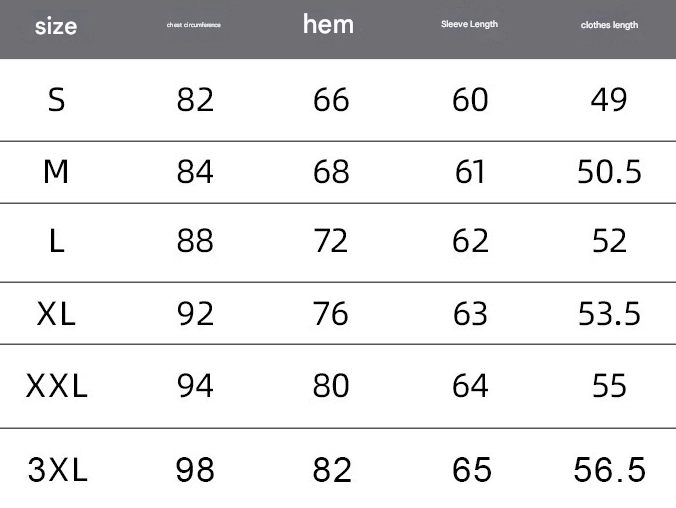Select chest value 94 in XXL row

tap(195, 386)
